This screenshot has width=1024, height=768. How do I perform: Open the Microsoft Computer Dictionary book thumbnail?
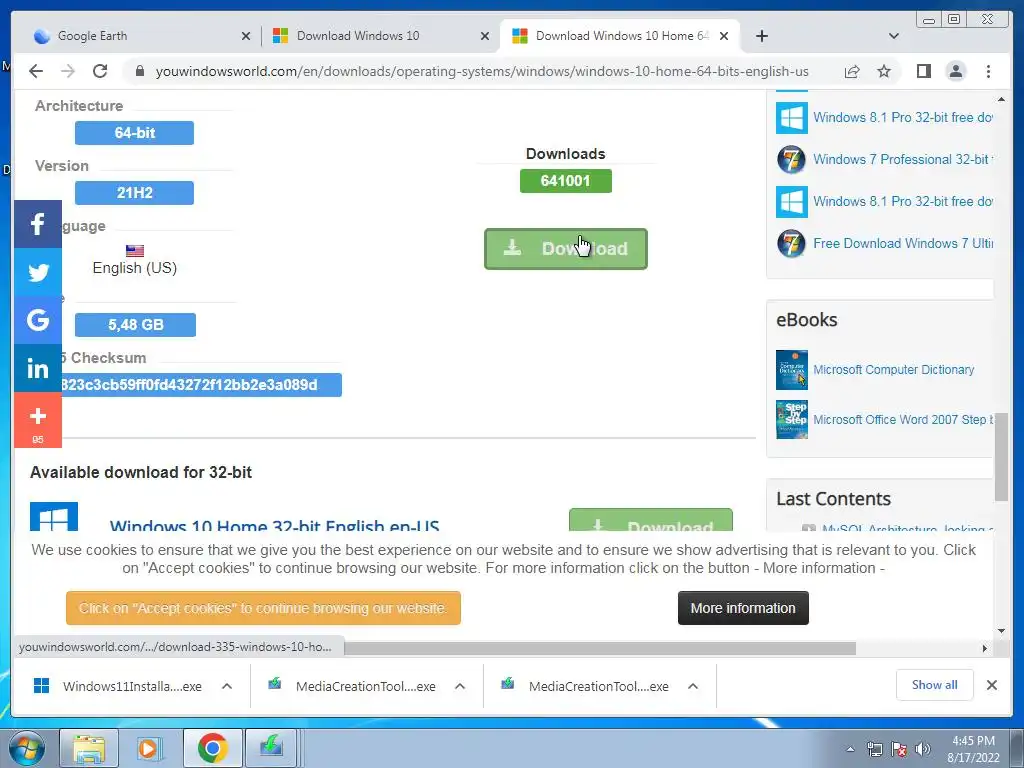(792, 370)
